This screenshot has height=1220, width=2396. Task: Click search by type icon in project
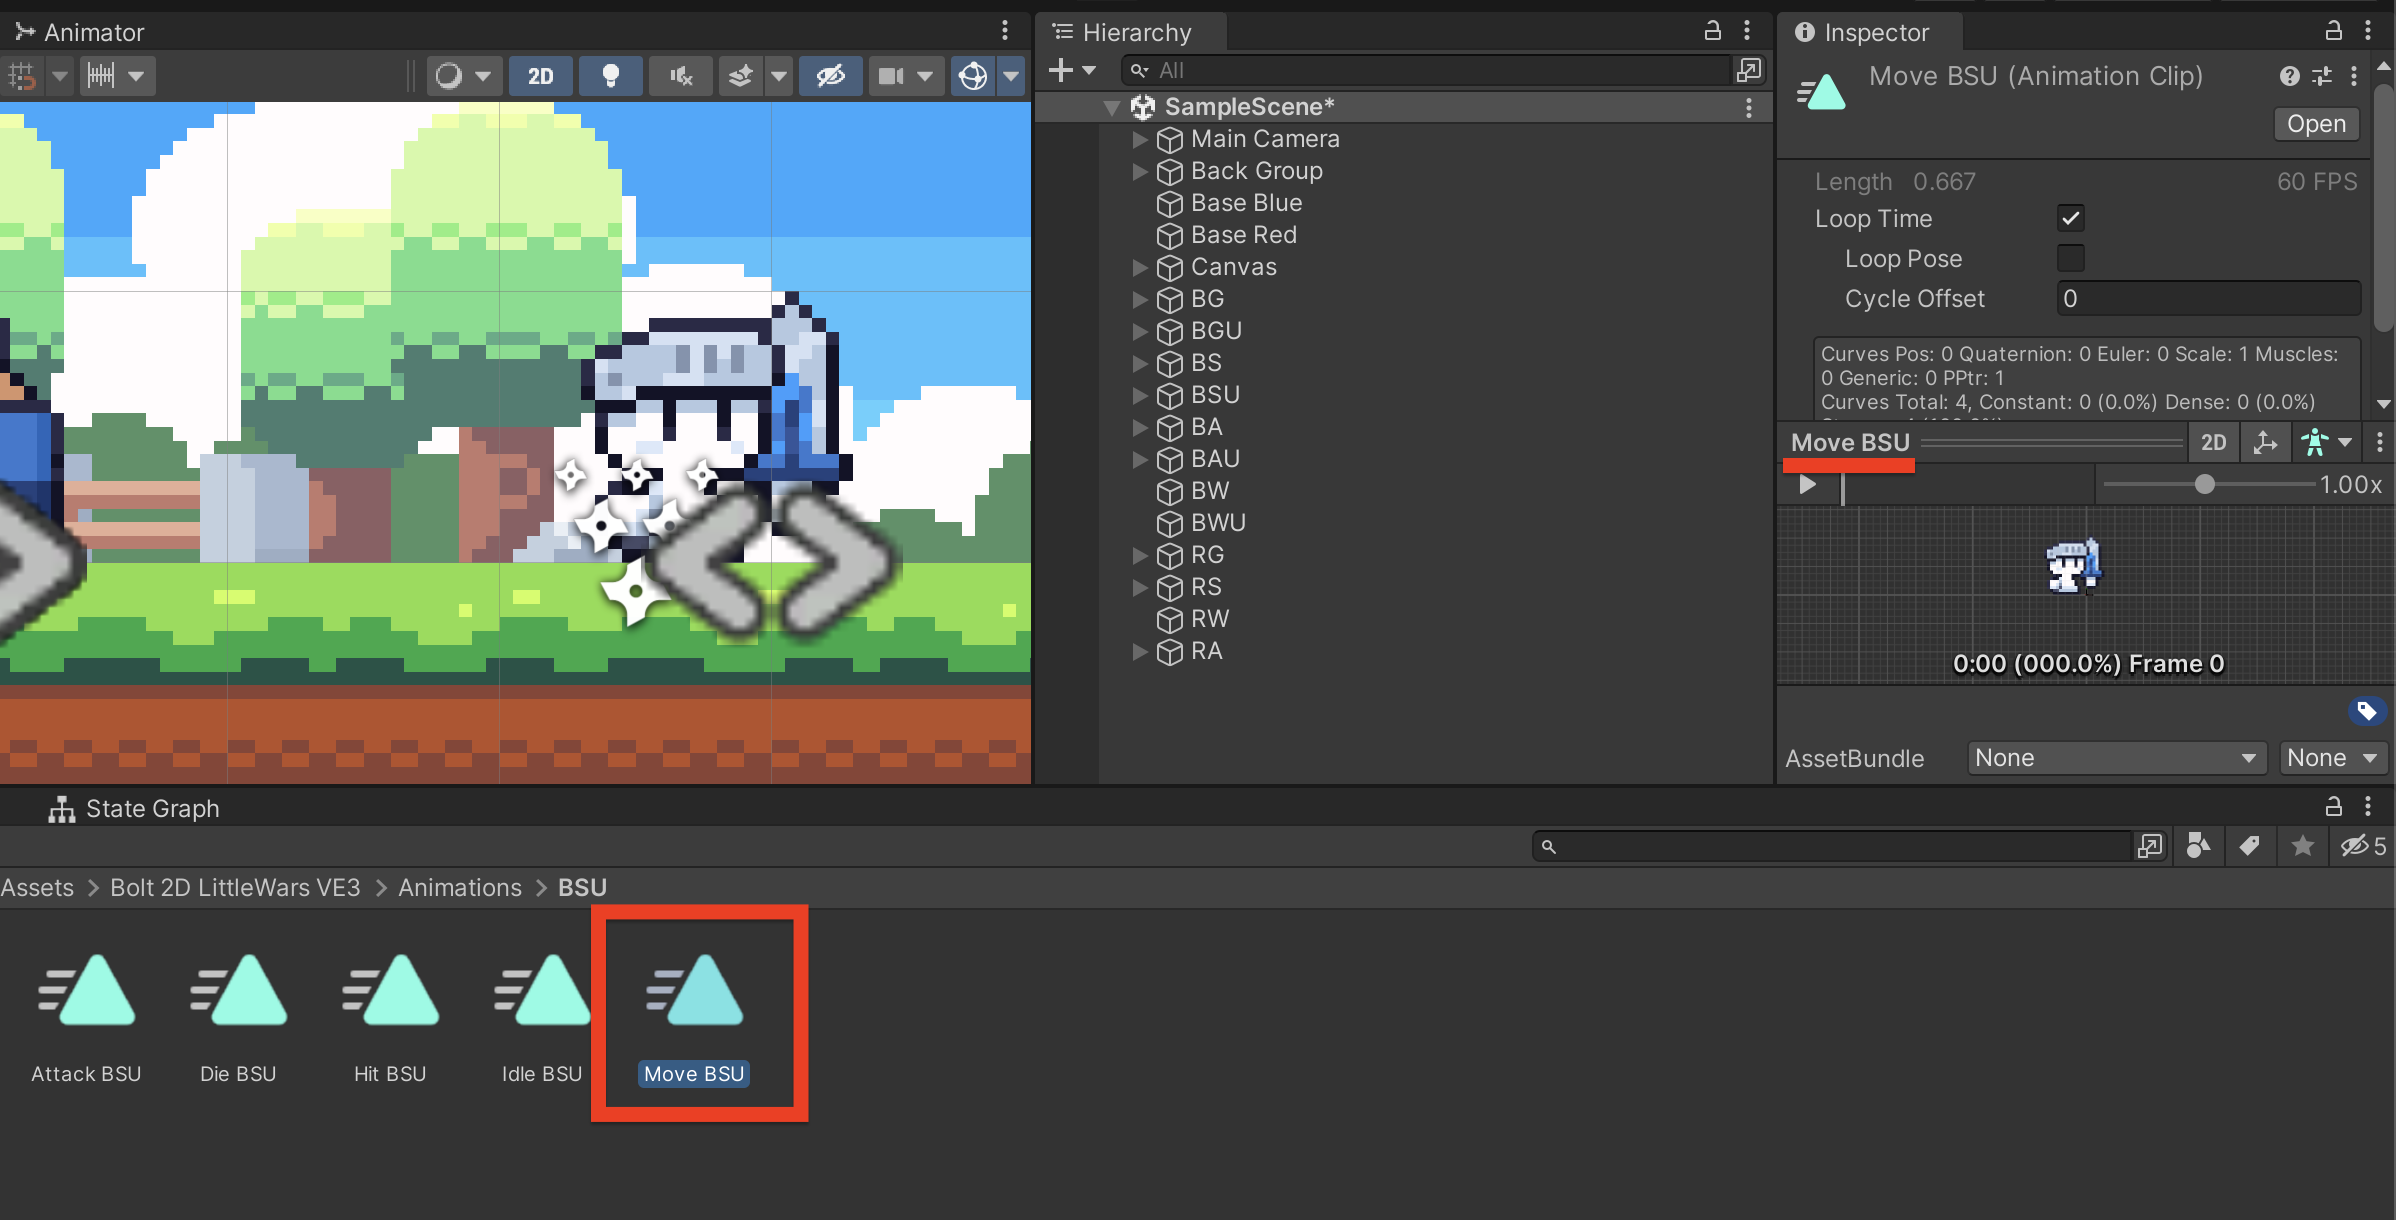[2198, 847]
